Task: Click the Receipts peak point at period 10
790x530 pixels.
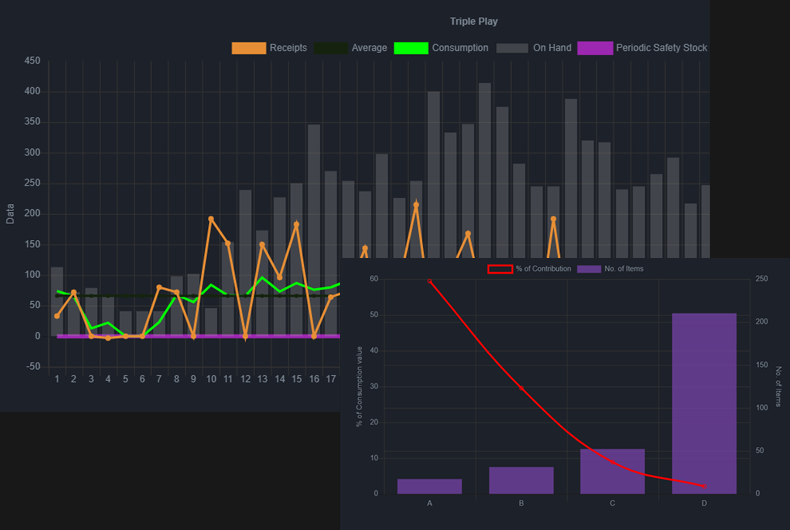Action: click(x=211, y=219)
